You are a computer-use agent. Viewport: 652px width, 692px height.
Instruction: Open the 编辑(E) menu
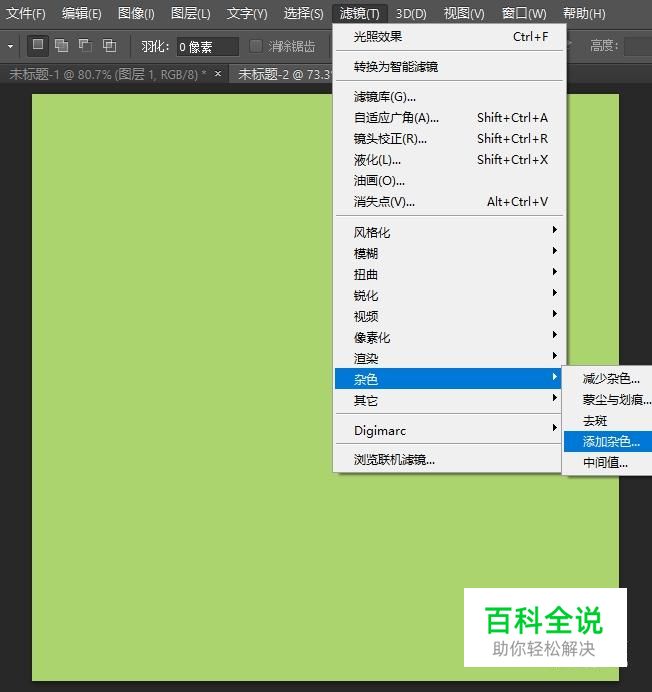pos(82,14)
